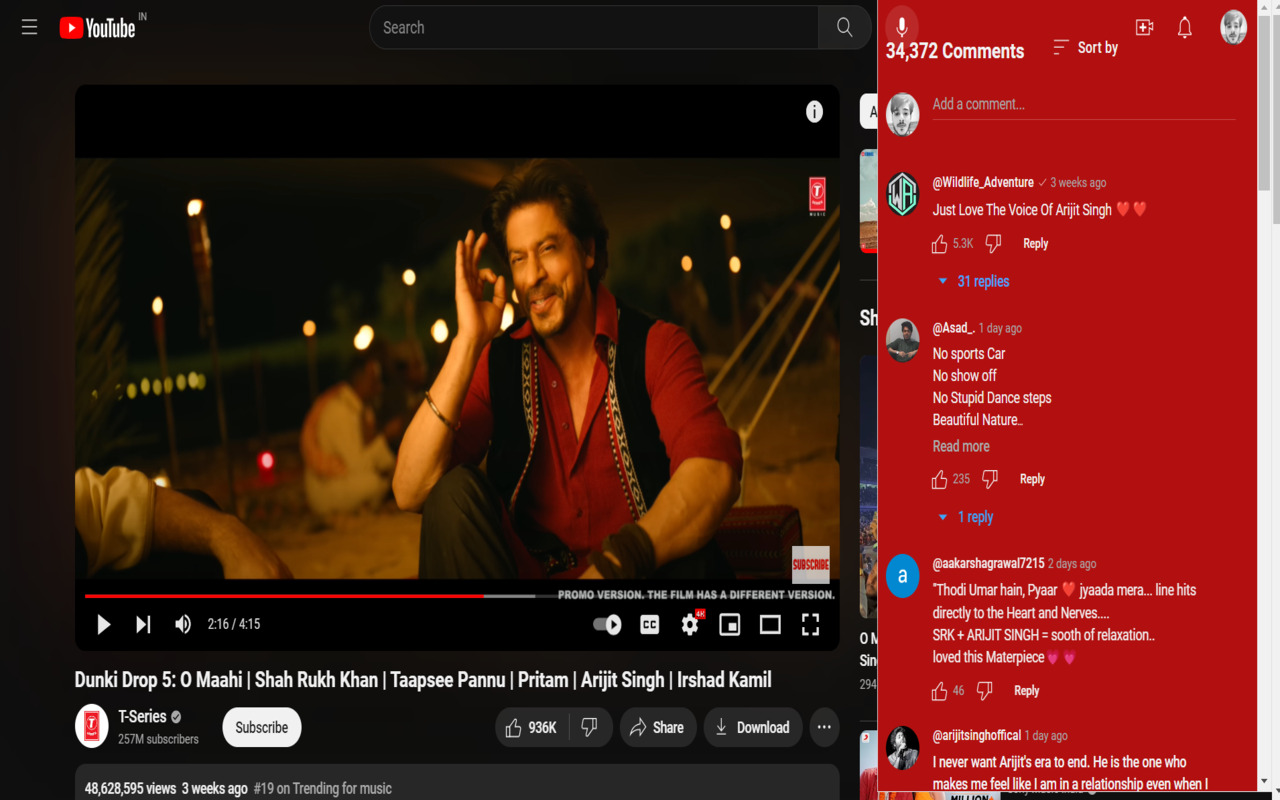Click 3 weeks ago timestamp on first comment
This screenshot has height=800, width=1280.
[1078, 183]
